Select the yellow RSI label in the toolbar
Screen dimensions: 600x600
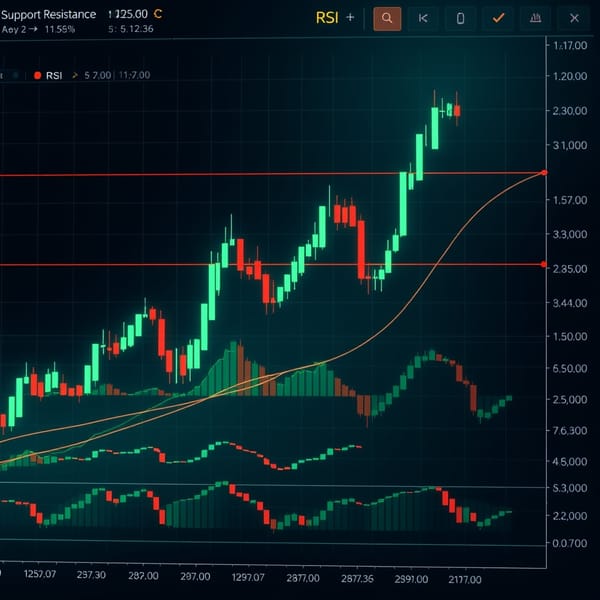[327, 18]
